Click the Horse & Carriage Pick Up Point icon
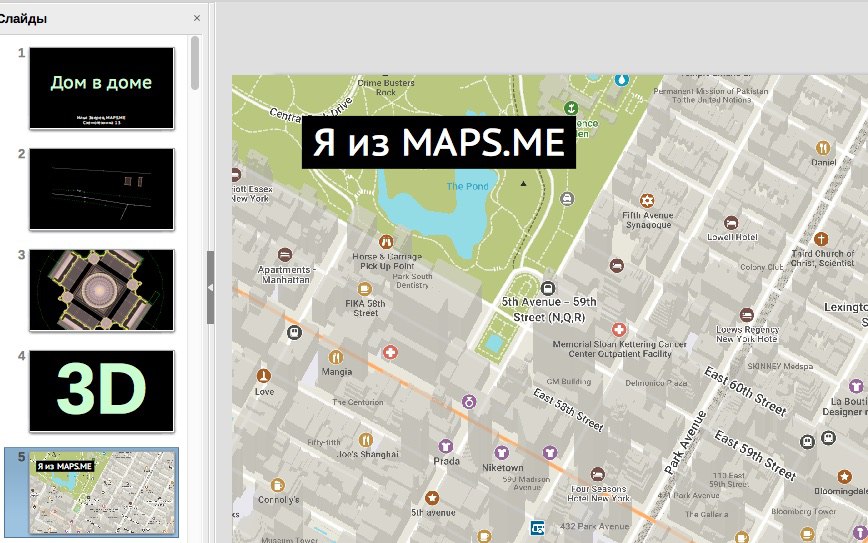 [386, 242]
